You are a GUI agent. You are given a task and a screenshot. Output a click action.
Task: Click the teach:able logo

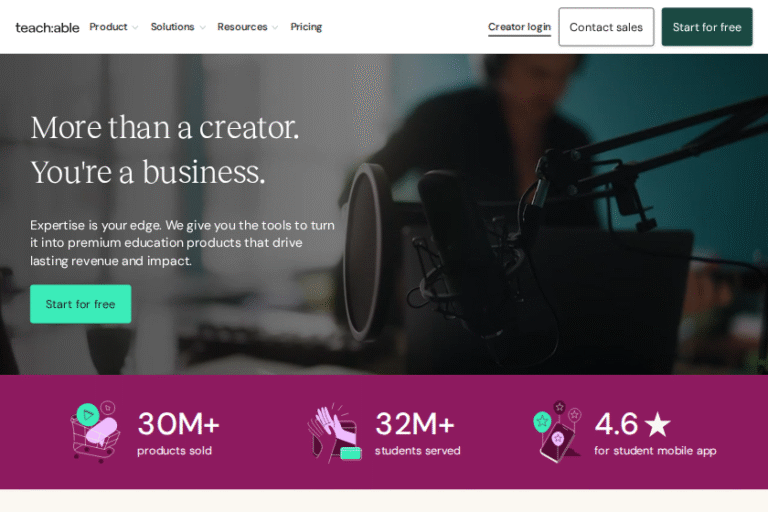47,27
